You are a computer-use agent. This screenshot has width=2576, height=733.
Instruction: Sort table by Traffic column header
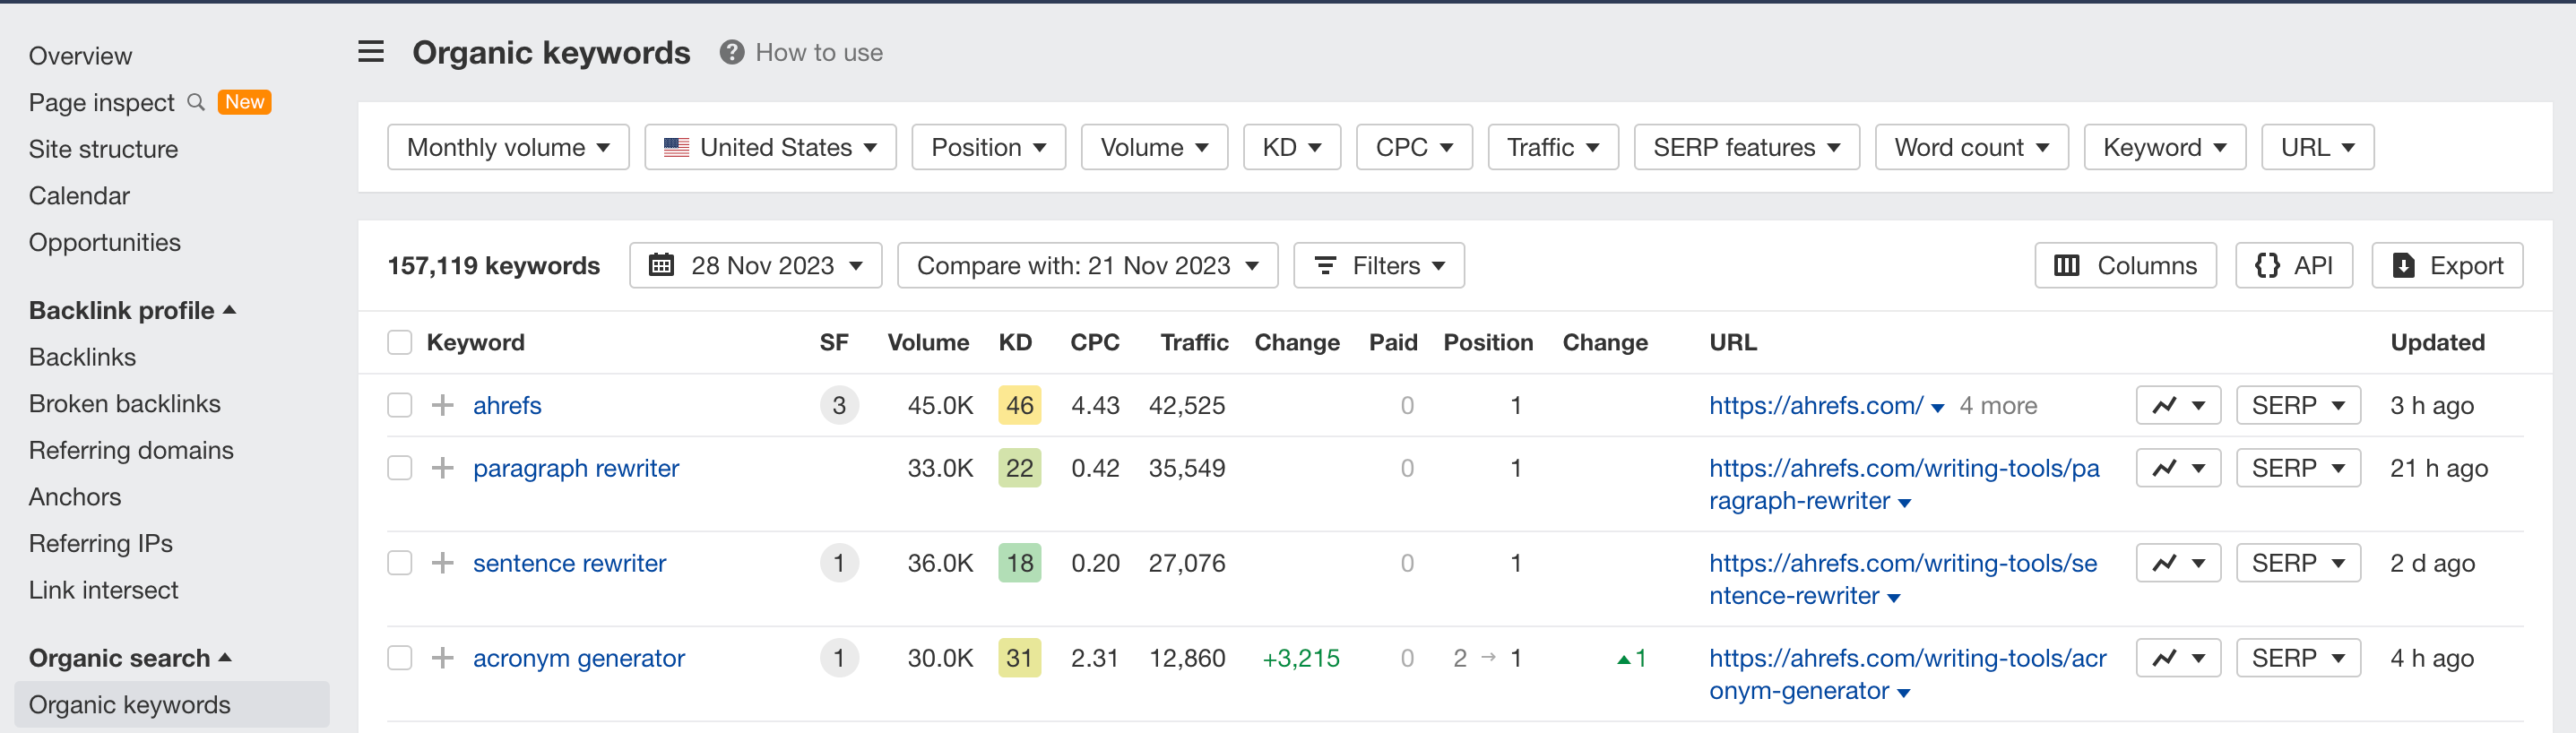[1194, 343]
